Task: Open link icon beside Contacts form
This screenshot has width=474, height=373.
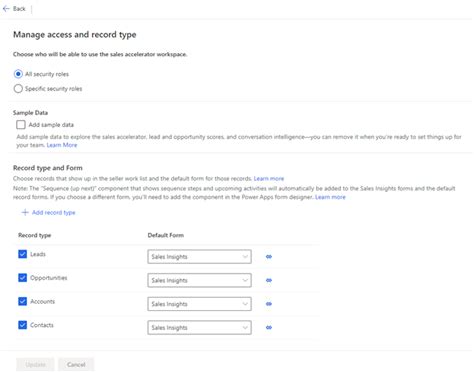Action: click(x=269, y=328)
